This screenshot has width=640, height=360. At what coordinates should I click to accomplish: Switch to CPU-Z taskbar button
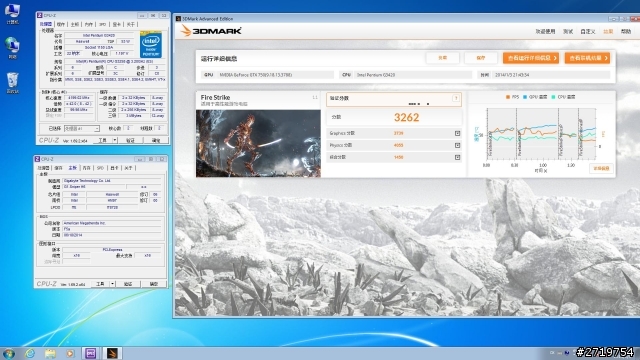pyautogui.click(x=91, y=353)
